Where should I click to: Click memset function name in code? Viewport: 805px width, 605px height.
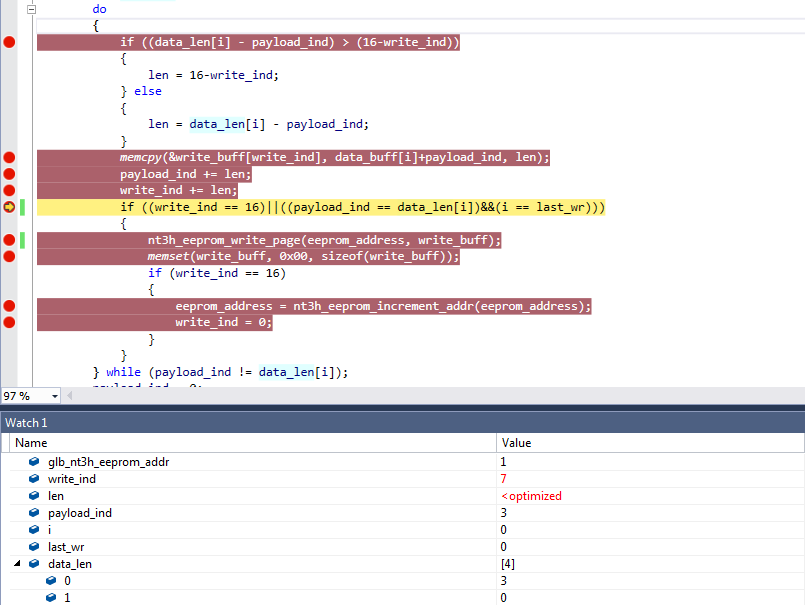coord(168,256)
